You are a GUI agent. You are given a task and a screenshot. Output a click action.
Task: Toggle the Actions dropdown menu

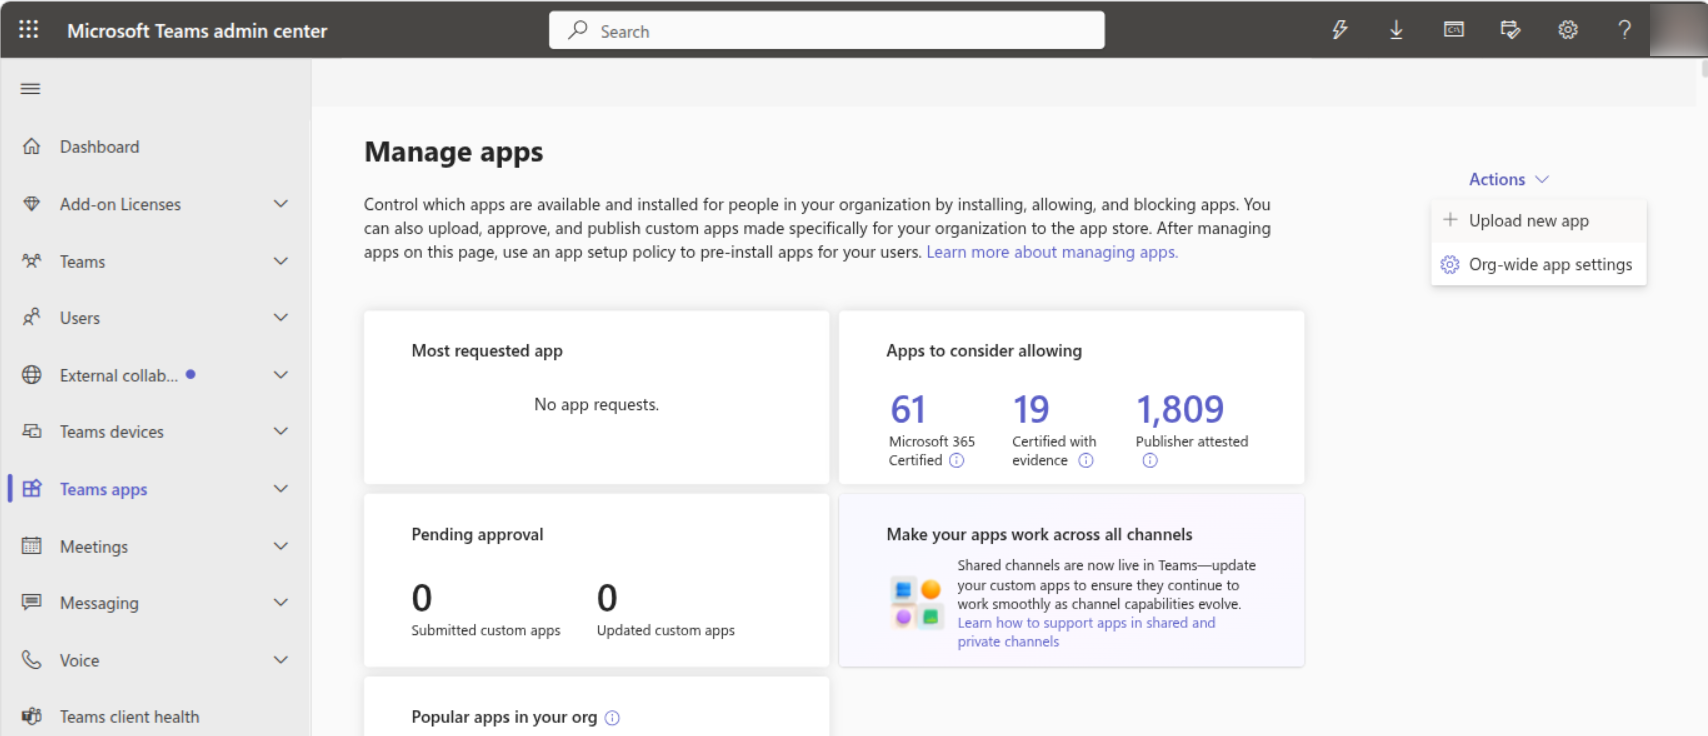click(x=1508, y=180)
